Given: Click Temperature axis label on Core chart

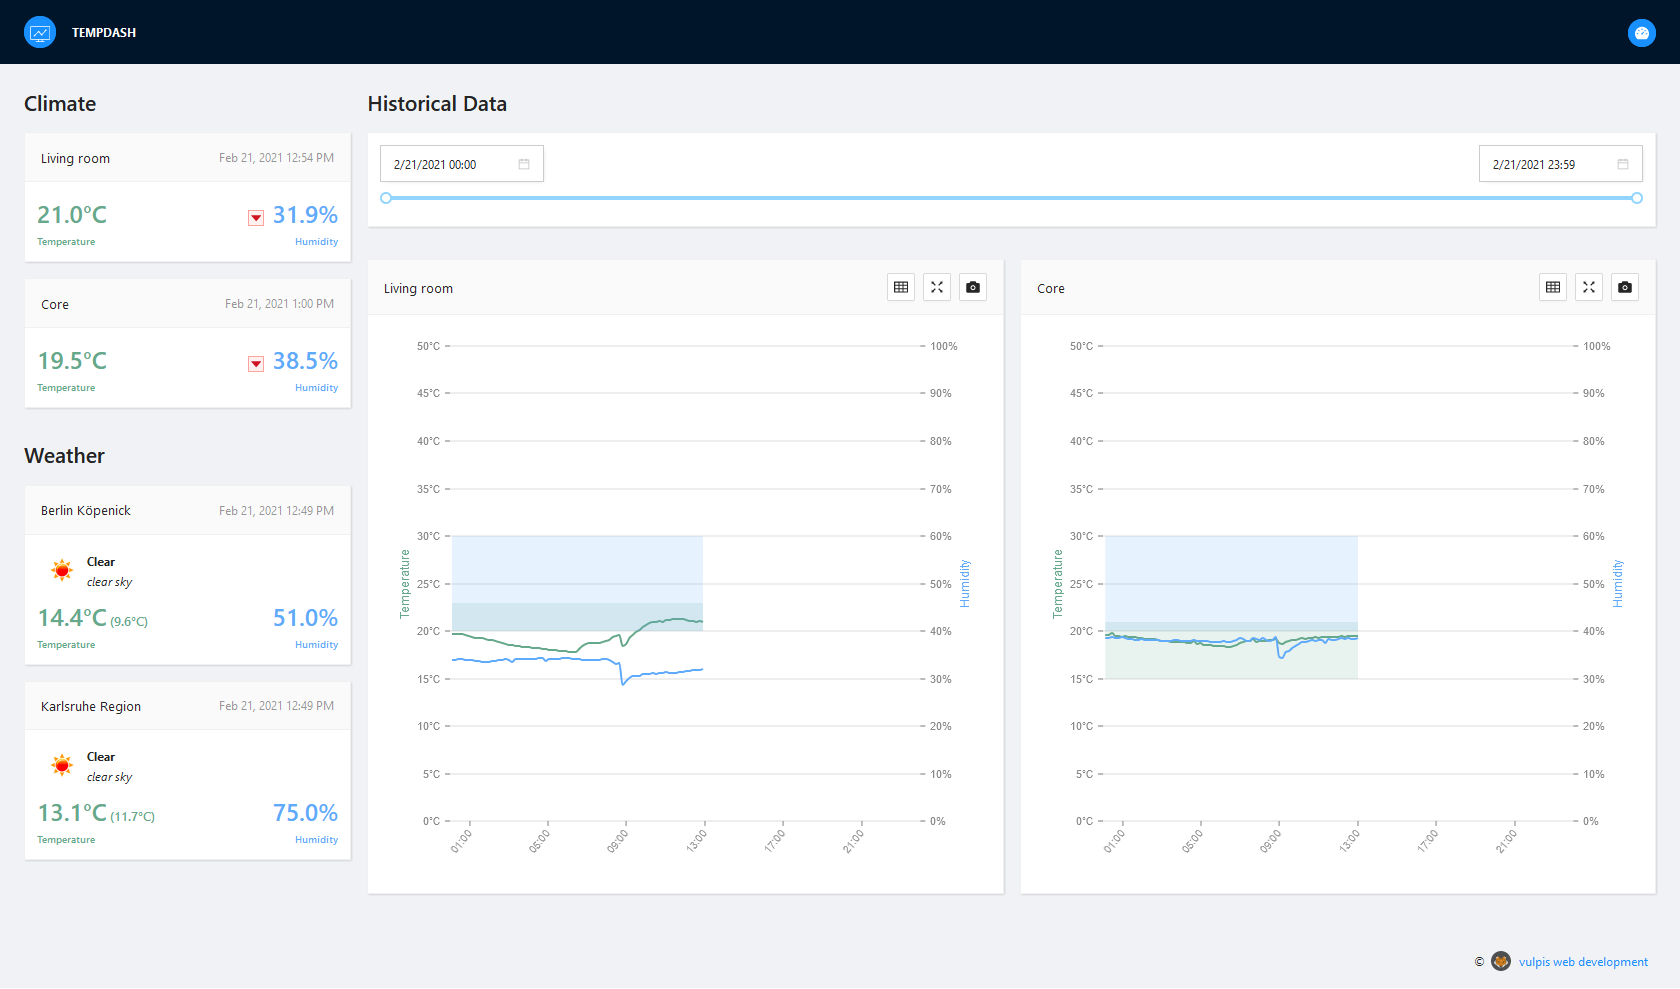Looking at the screenshot, I should point(1058,584).
